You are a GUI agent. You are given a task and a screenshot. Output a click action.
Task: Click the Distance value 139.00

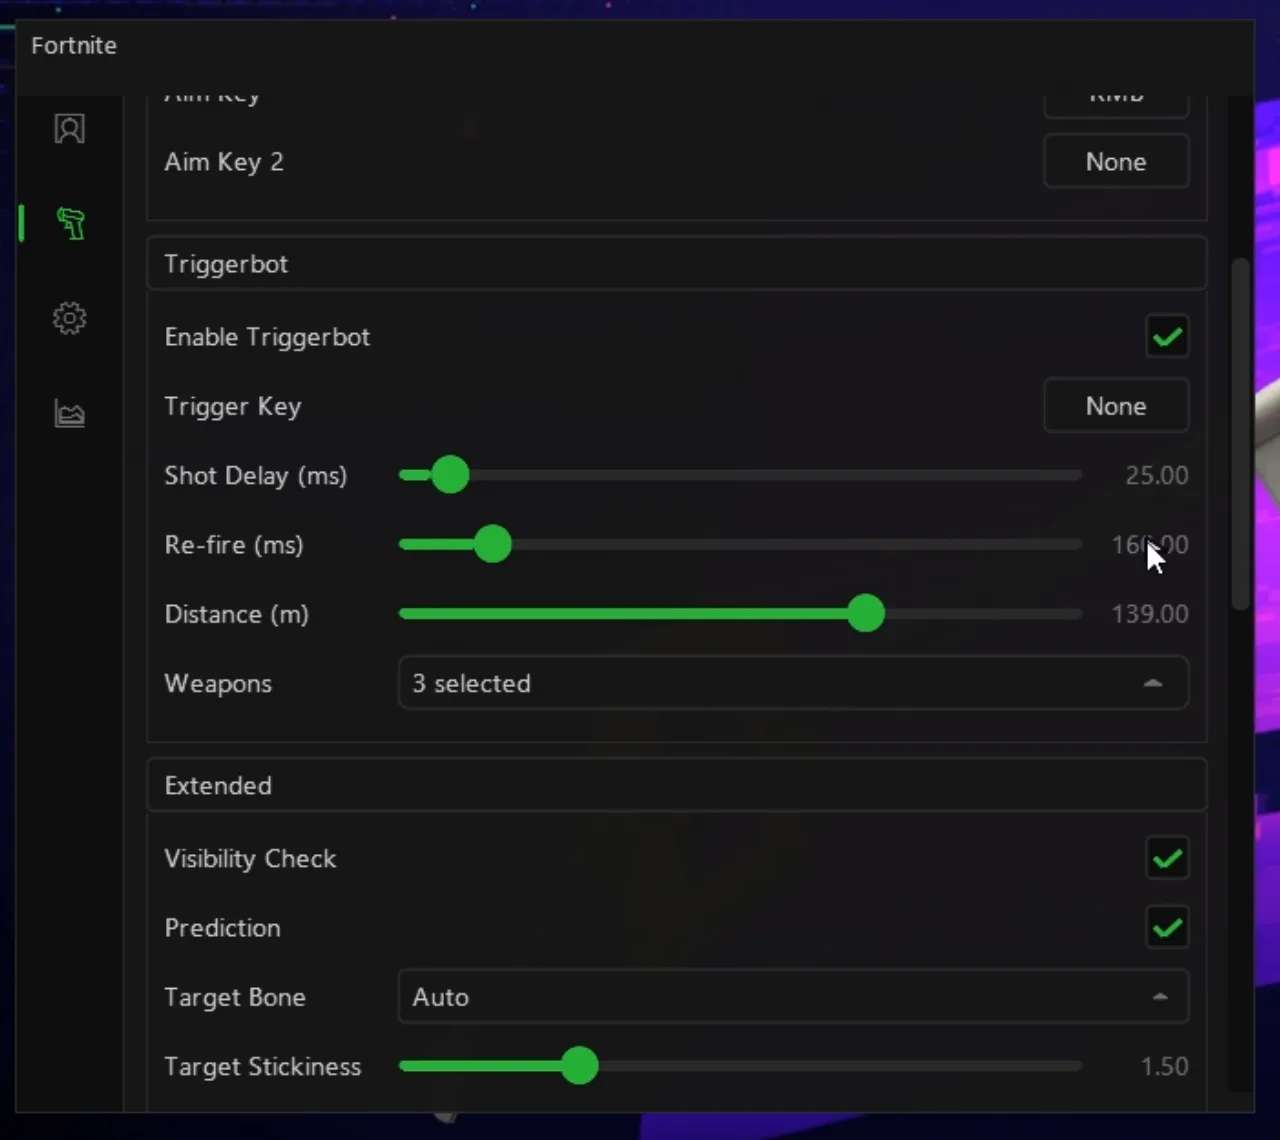[x=1150, y=614]
